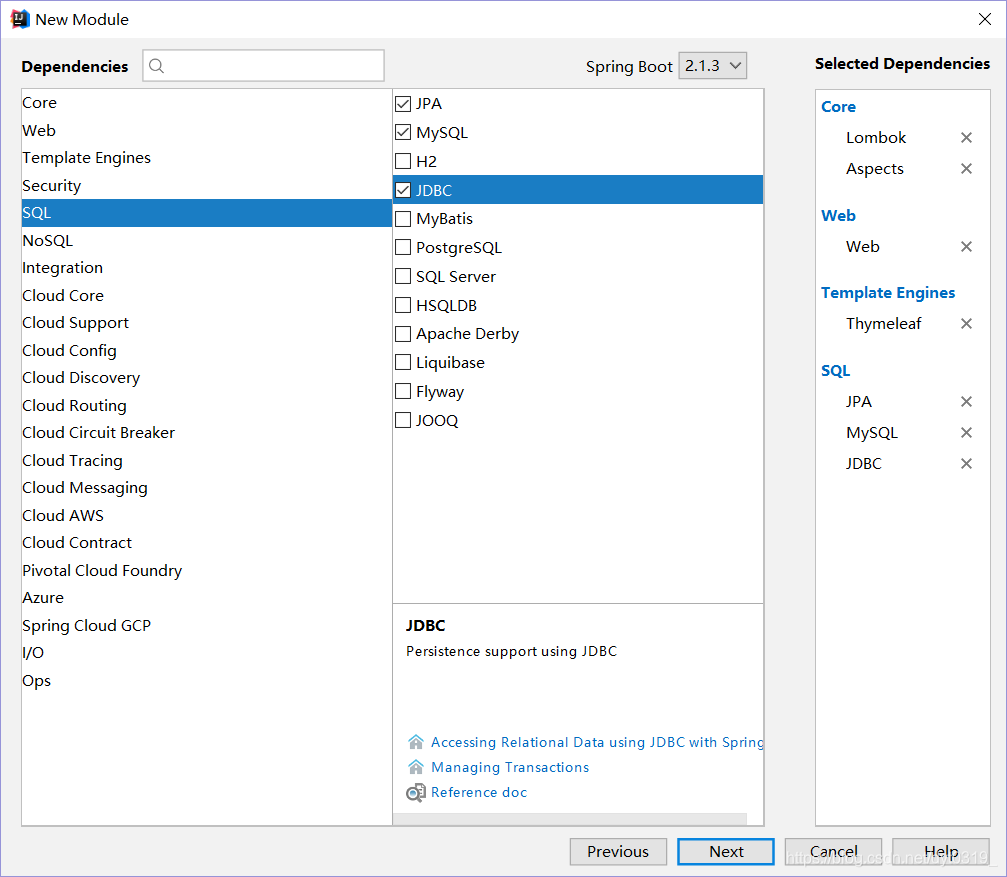Select the Cloud Discovery category
This screenshot has width=1007, height=877.
point(206,378)
